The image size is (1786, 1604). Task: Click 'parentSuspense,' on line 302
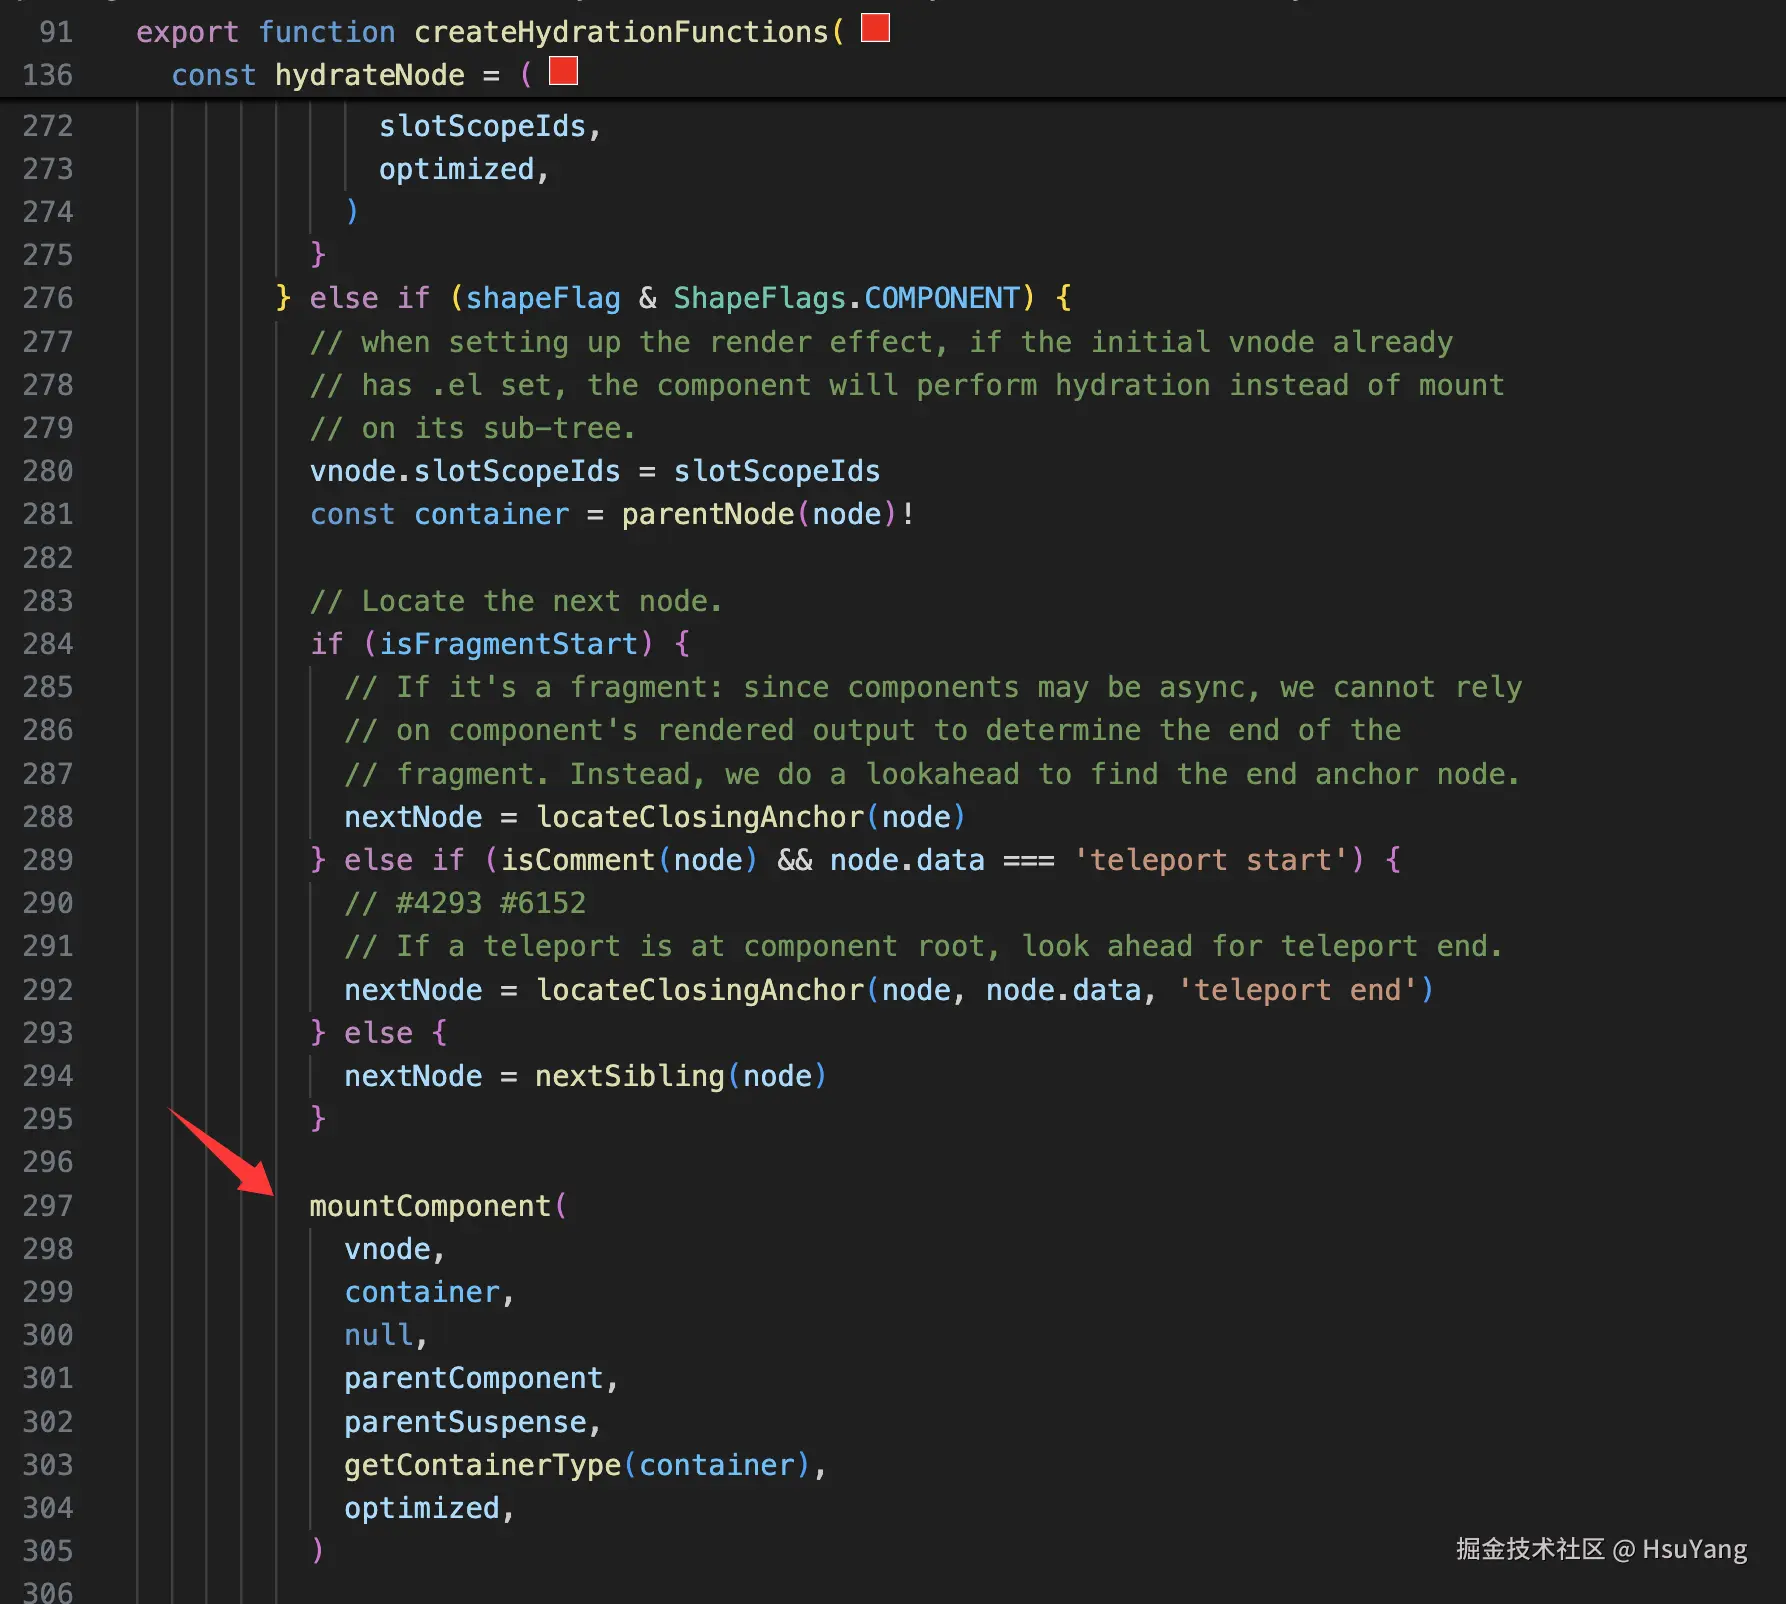click(x=473, y=1422)
